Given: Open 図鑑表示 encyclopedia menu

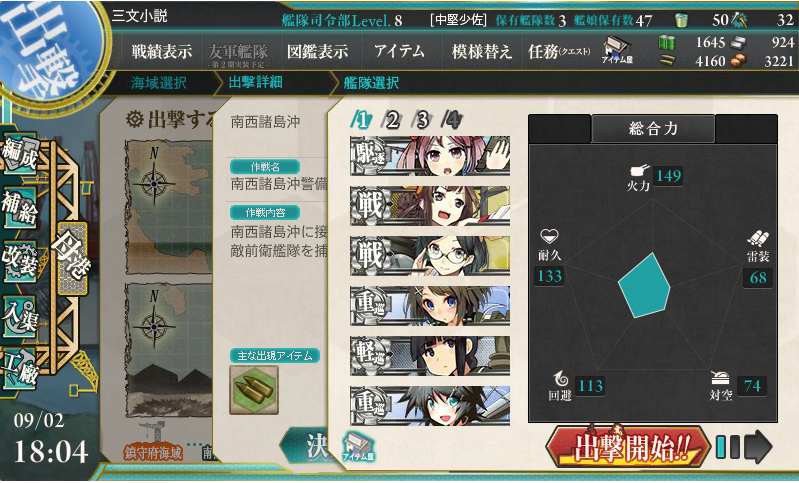Looking at the screenshot, I should coord(317,51).
